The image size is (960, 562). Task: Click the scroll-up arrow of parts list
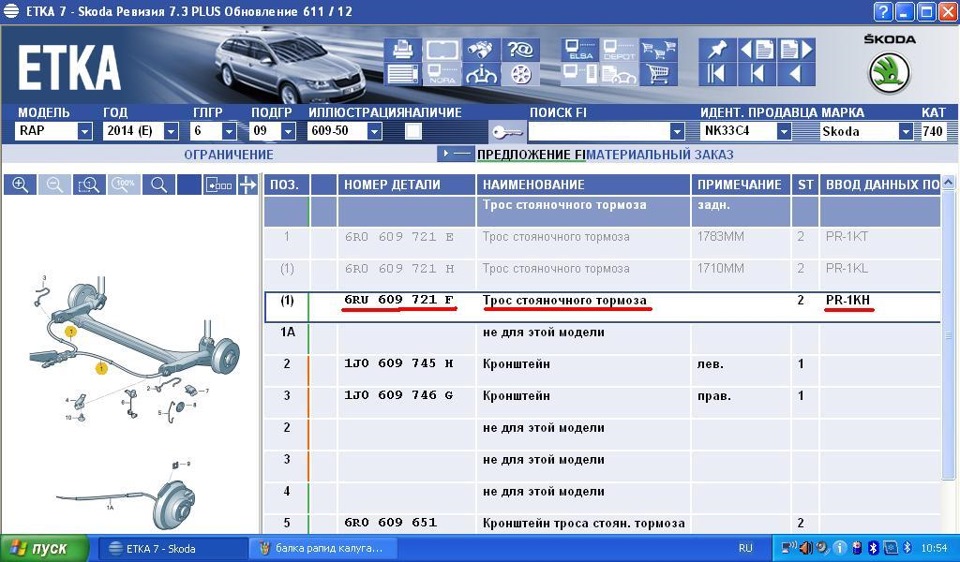click(x=948, y=182)
